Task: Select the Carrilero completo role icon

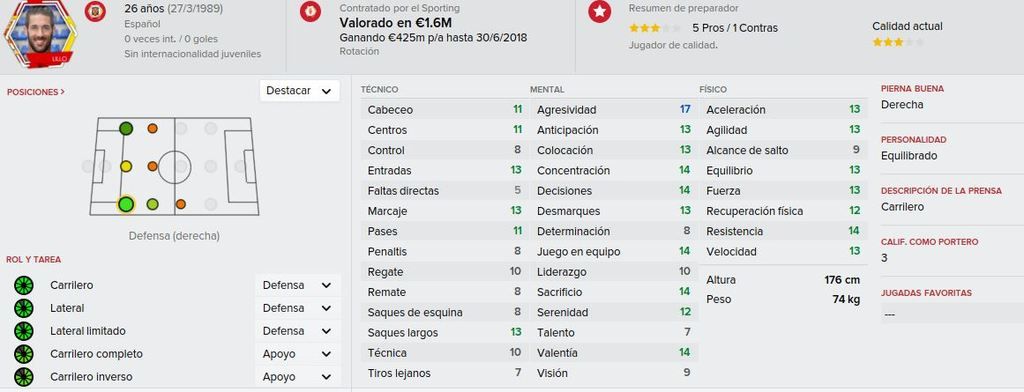Action: click(x=24, y=354)
